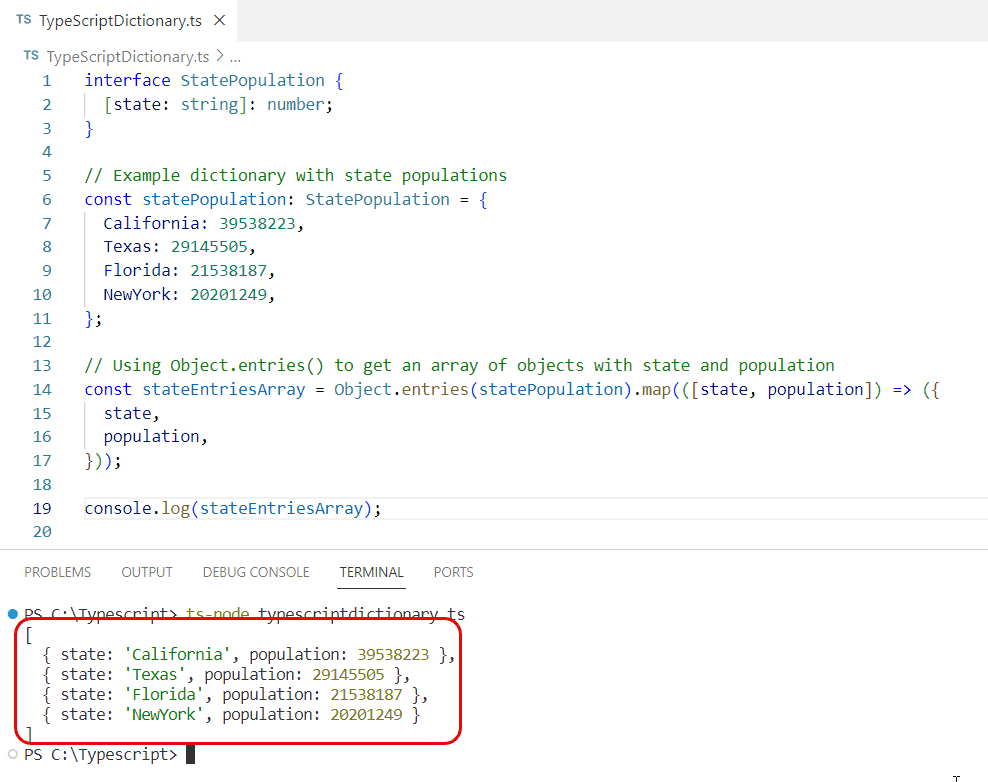Click the blue command status dot in terminal
This screenshot has width=988, height=782.
[13, 614]
